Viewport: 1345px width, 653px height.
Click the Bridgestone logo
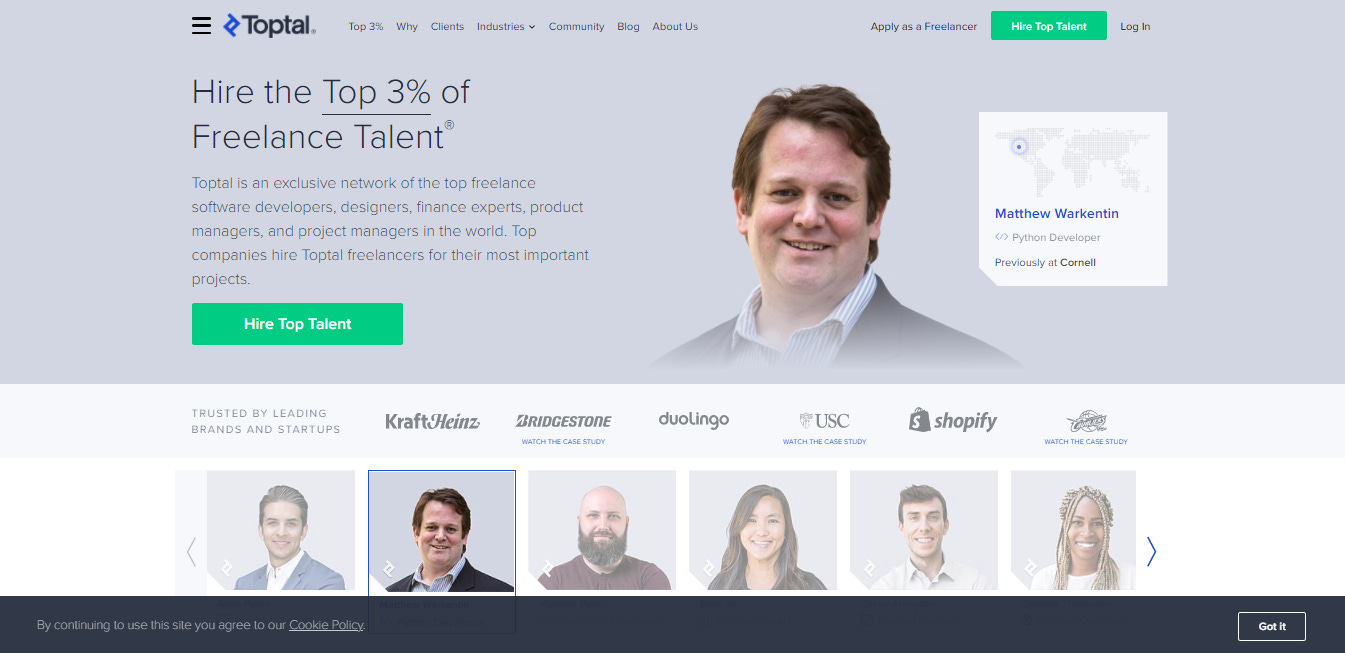click(x=563, y=421)
